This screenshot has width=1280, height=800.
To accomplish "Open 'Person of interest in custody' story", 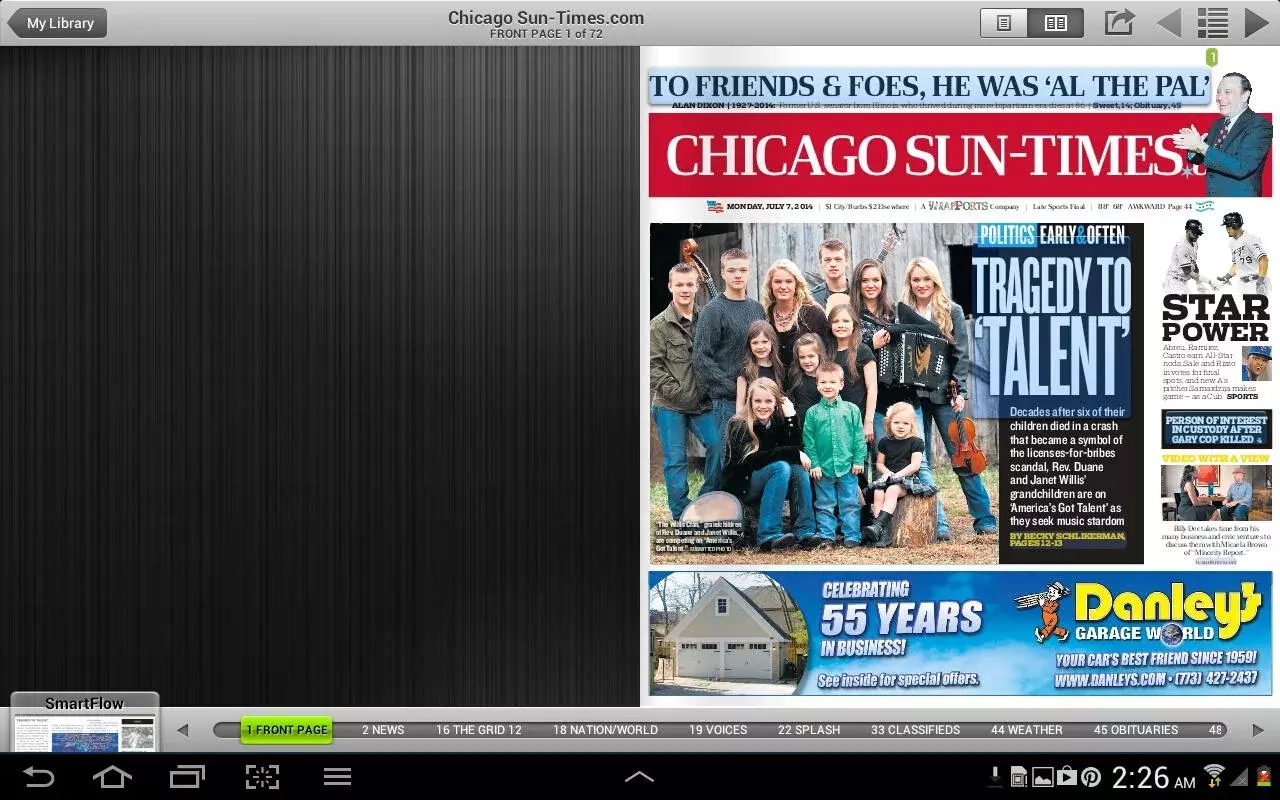I will click(x=1216, y=429).
